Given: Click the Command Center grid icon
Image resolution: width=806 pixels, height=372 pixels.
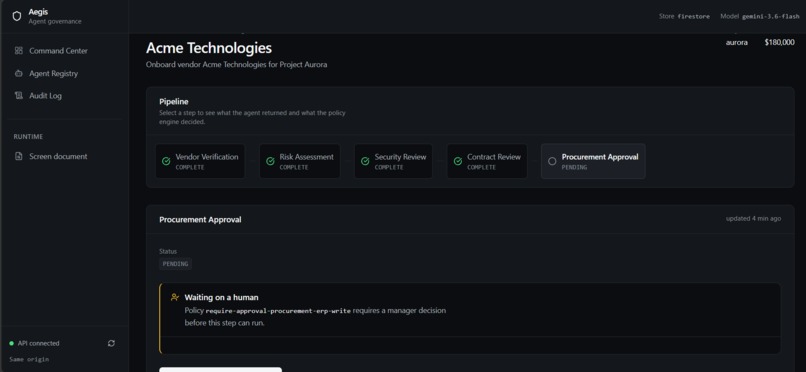Looking at the screenshot, I should 19,51.
